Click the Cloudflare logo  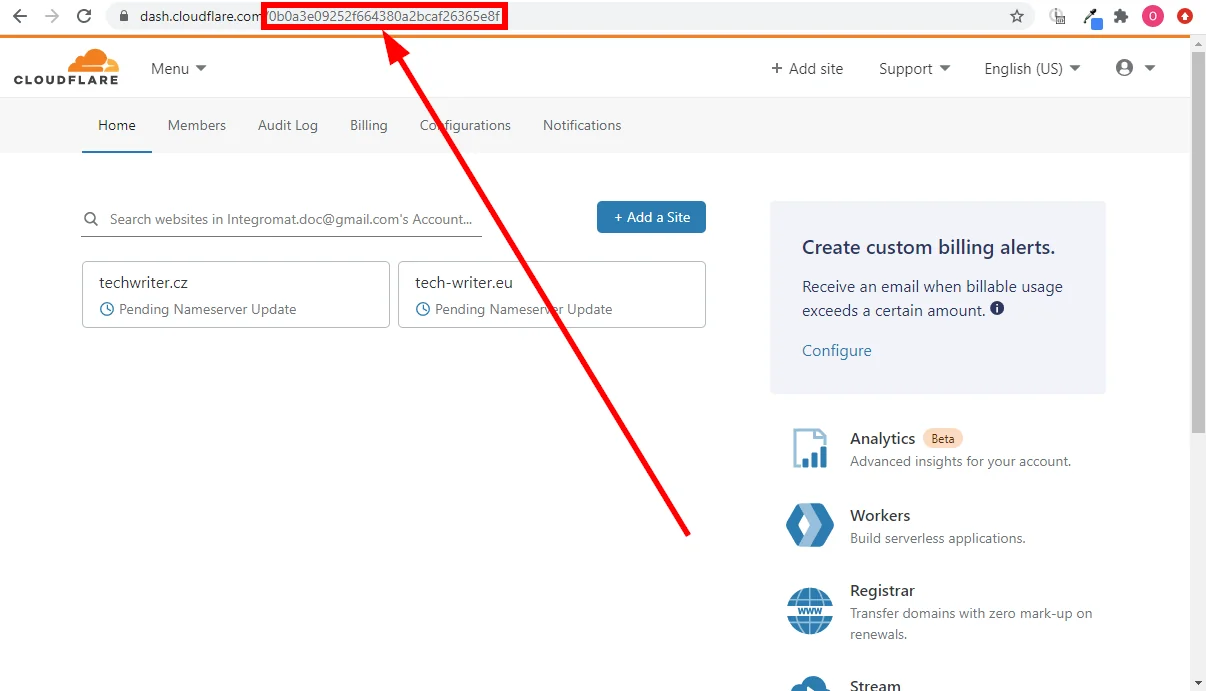[66, 67]
